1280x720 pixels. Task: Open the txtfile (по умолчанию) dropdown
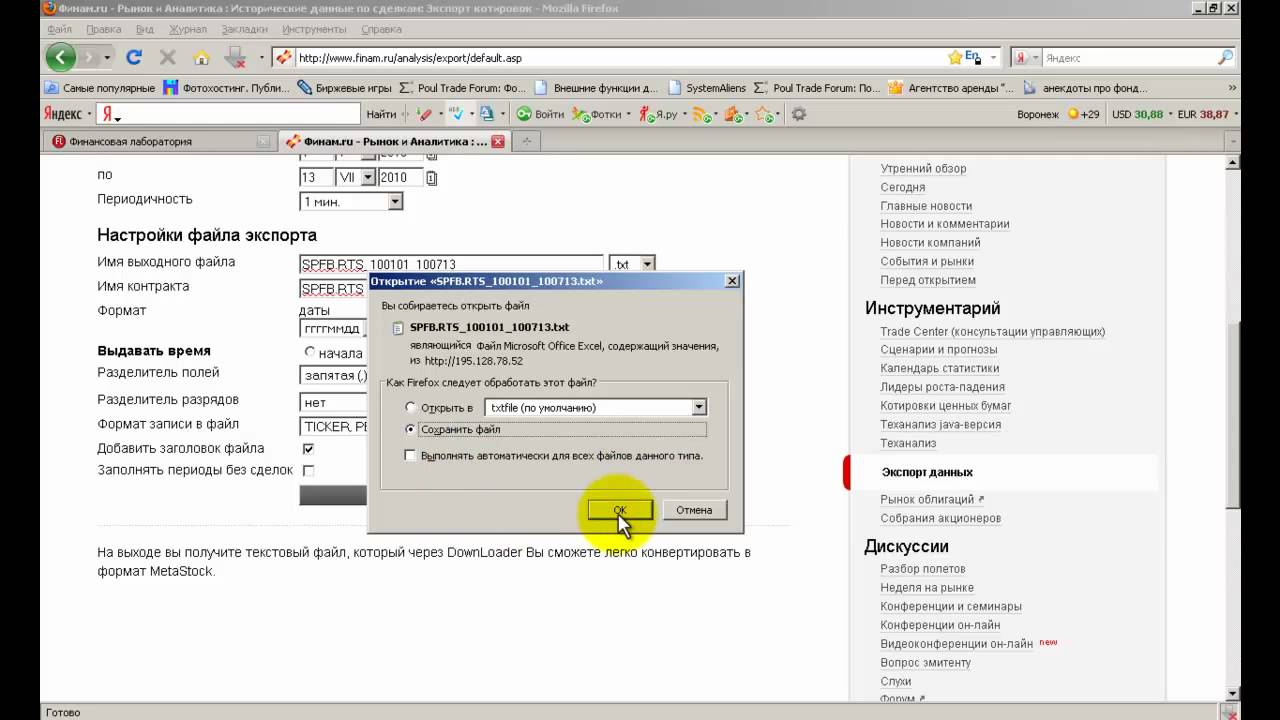click(595, 407)
